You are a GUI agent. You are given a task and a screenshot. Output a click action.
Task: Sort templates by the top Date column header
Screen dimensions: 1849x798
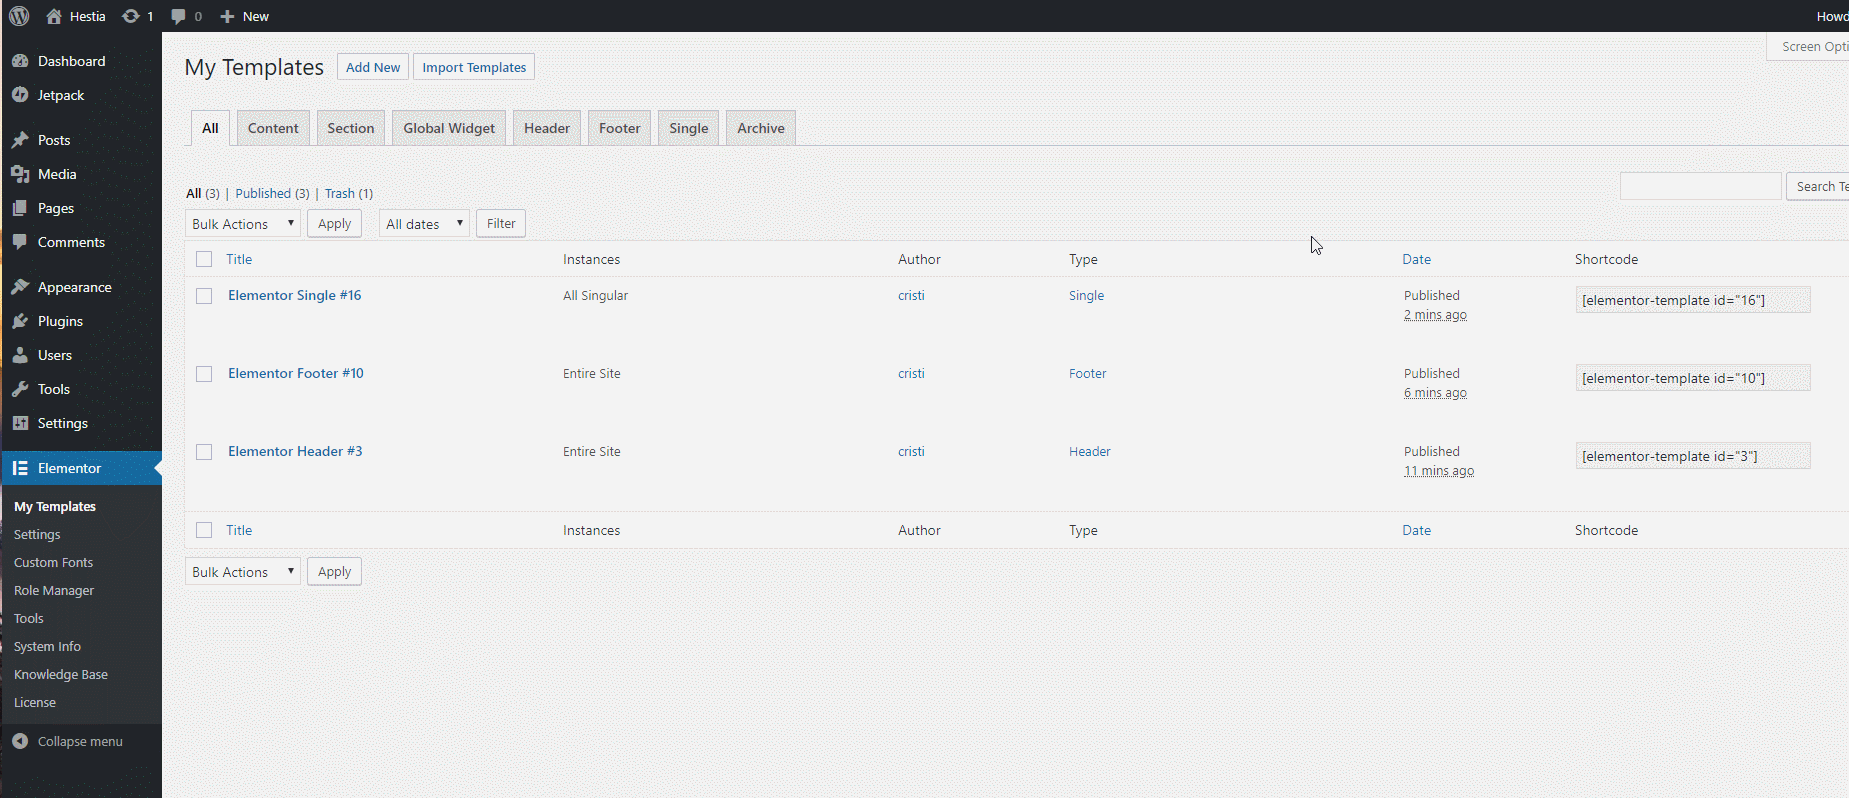tap(1416, 259)
